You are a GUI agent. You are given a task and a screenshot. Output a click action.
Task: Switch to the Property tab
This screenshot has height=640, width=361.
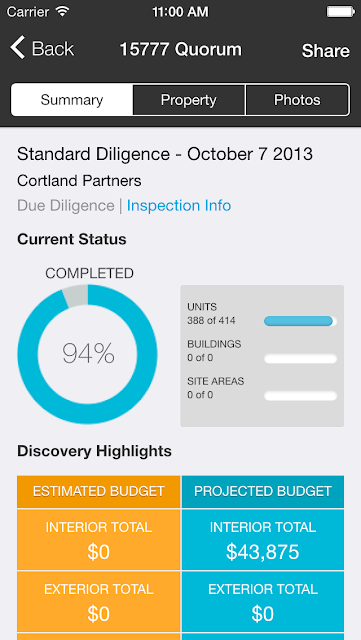coord(189,100)
